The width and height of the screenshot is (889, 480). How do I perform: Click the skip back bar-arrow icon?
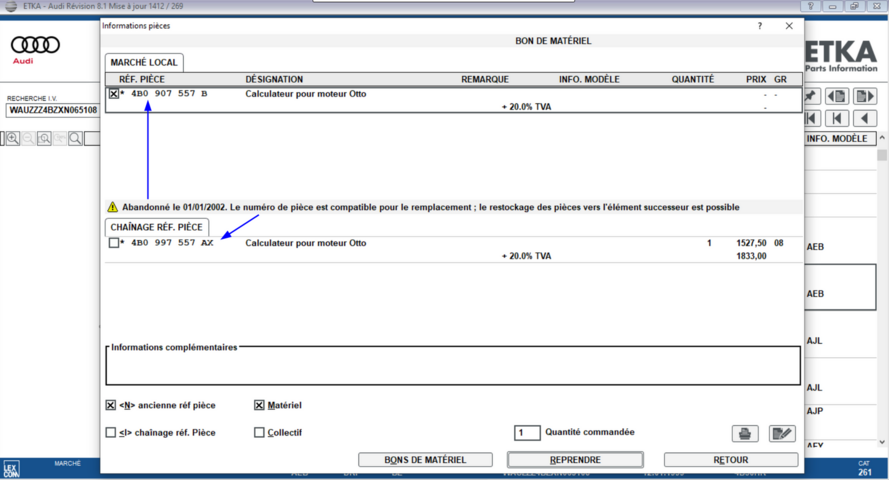837,118
